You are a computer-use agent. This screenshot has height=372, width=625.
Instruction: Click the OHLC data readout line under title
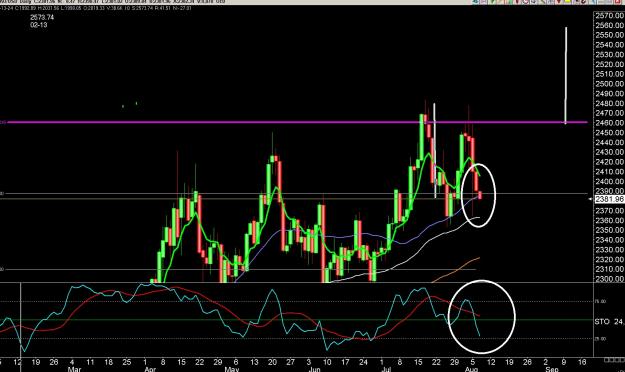96,8
